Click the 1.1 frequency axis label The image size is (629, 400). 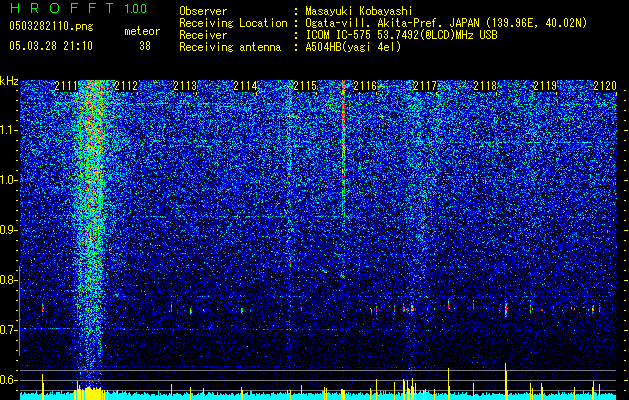point(9,130)
